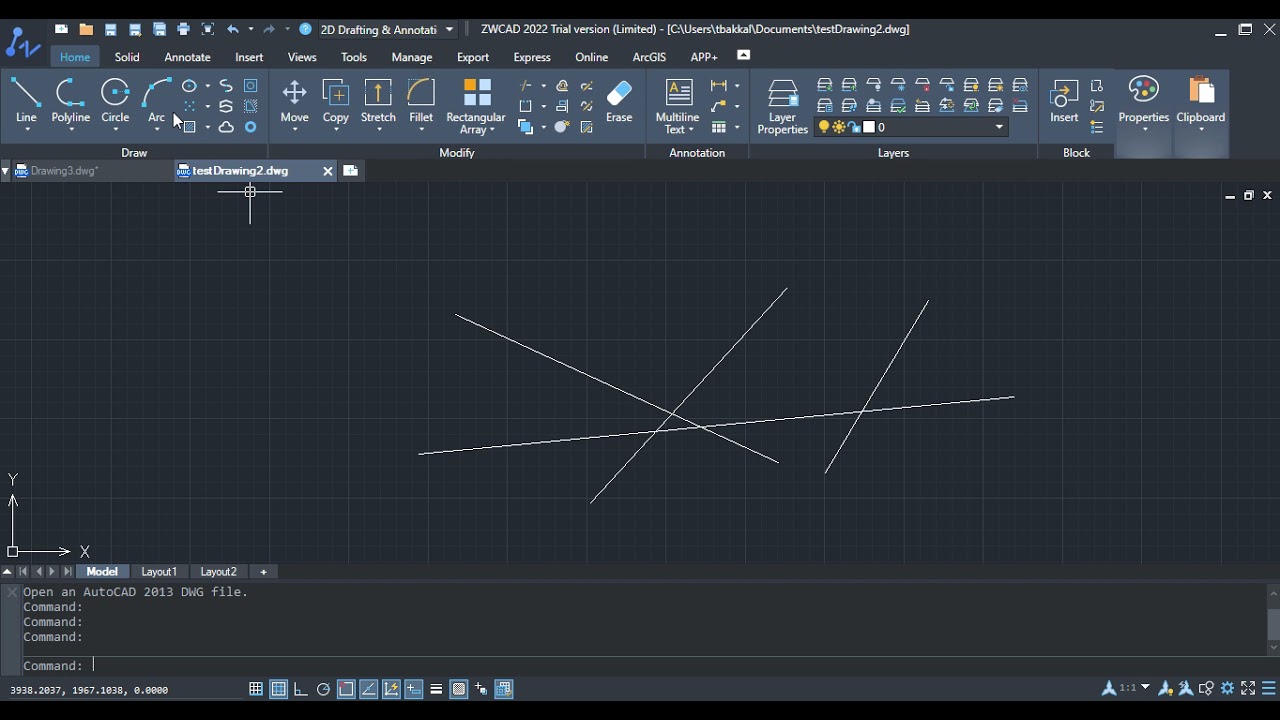Screen dimensions: 1280x720
Task: Open the Manage ribbon tab
Action: tap(412, 57)
